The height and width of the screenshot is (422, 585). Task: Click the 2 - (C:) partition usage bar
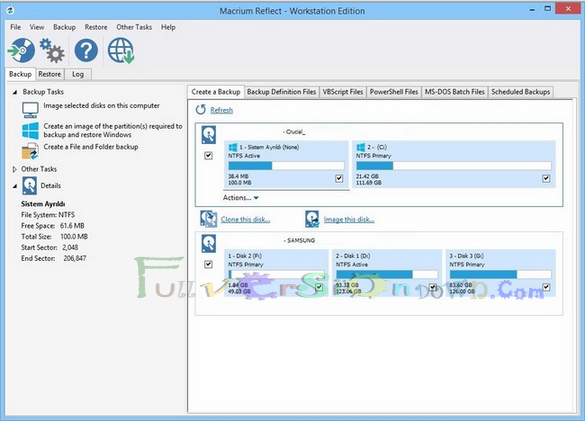(x=454, y=166)
